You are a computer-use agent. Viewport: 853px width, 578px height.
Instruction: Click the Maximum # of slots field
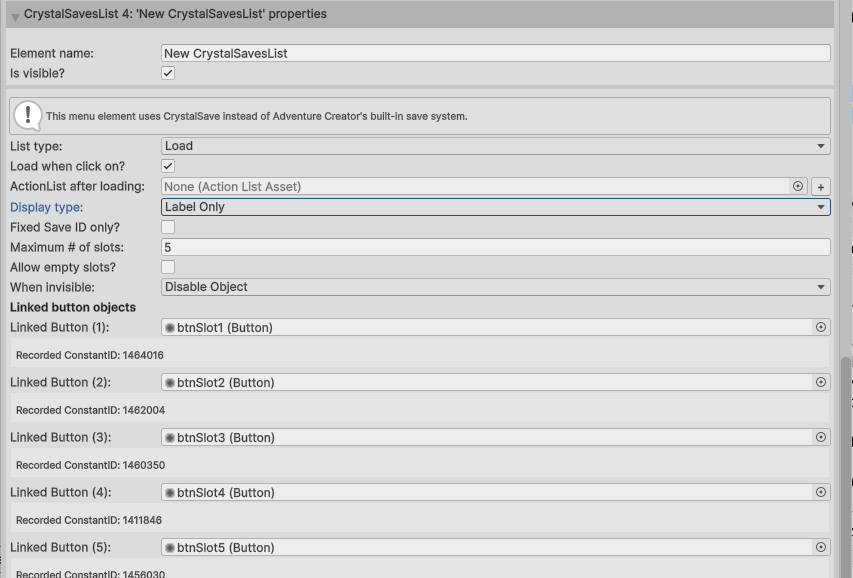[495, 247]
